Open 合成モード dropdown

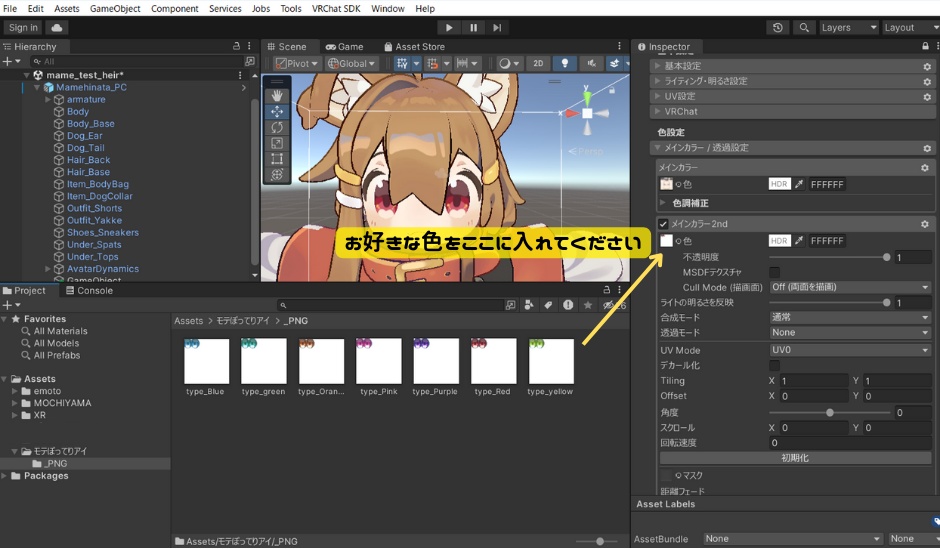tap(849, 317)
